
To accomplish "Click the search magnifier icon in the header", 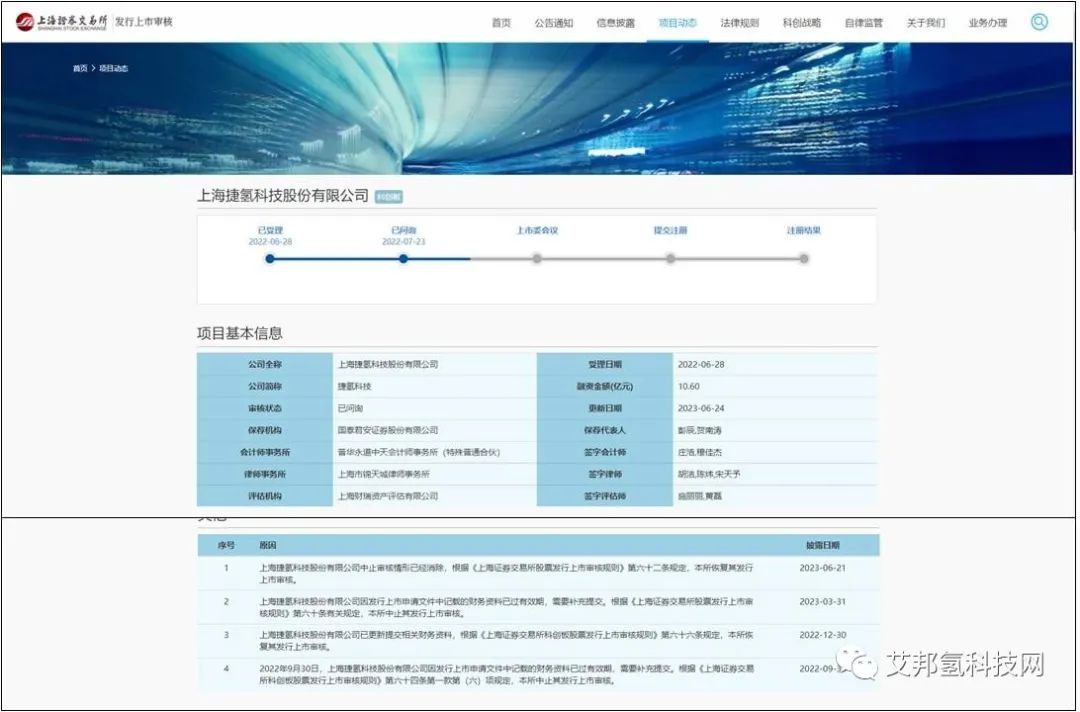I will [1039, 22].
